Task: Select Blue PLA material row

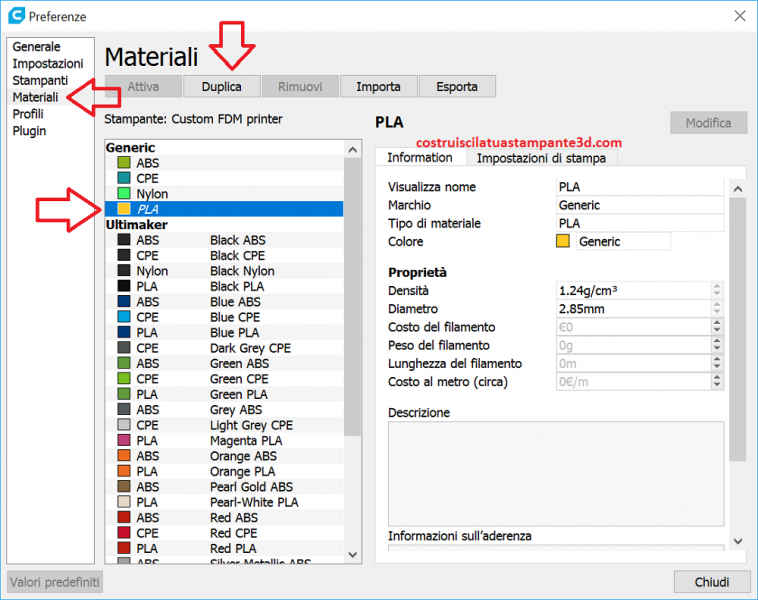Action: [224, 333]
